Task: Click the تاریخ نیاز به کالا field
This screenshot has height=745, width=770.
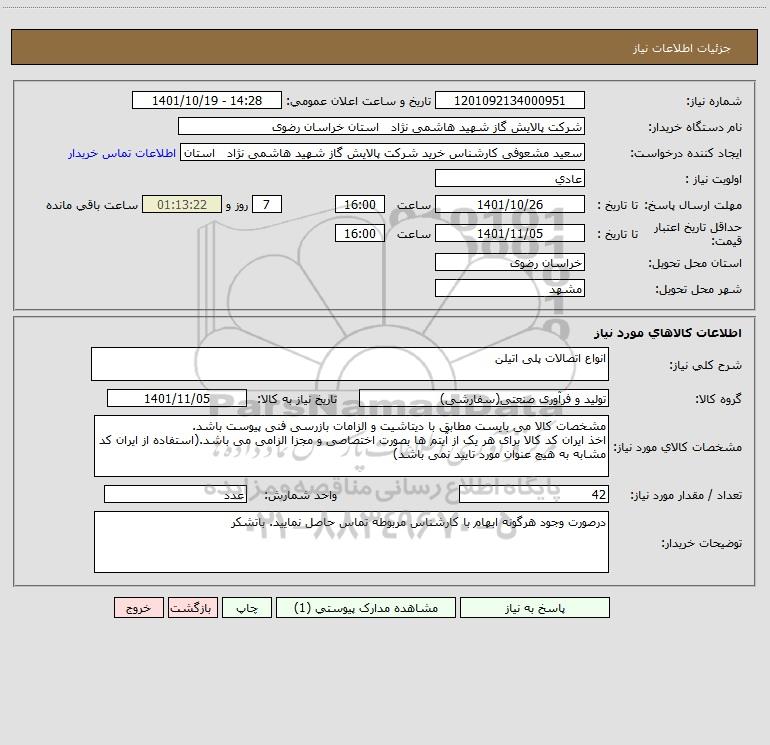Action: point(177,398)
